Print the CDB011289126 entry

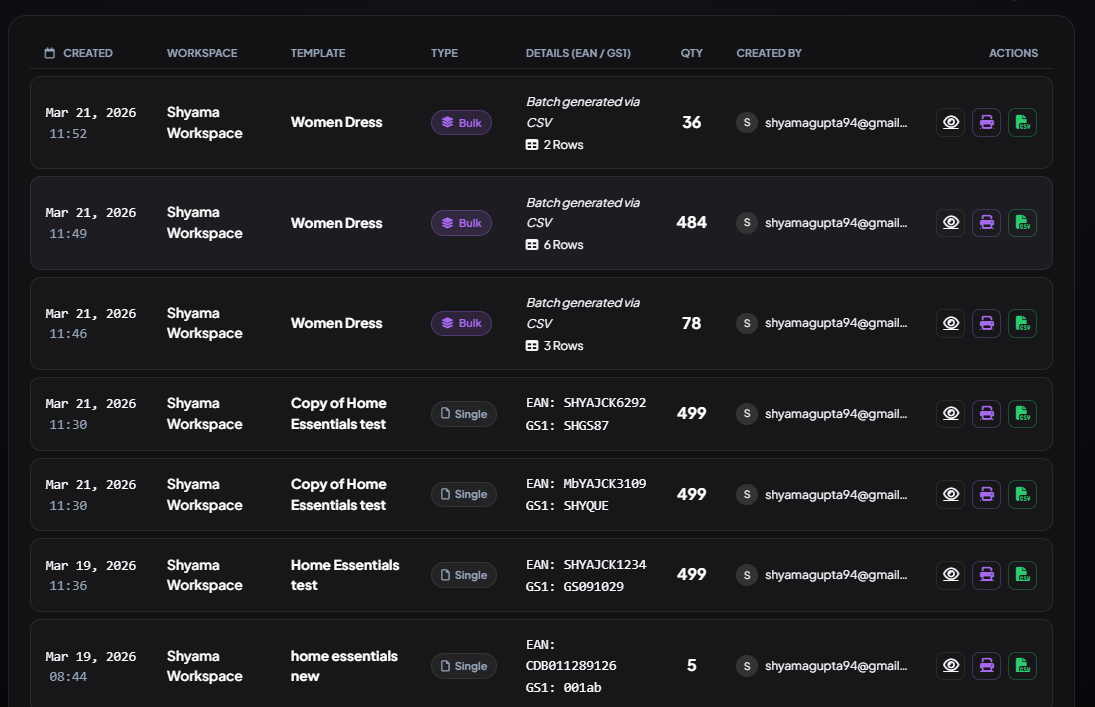point(987,666)
